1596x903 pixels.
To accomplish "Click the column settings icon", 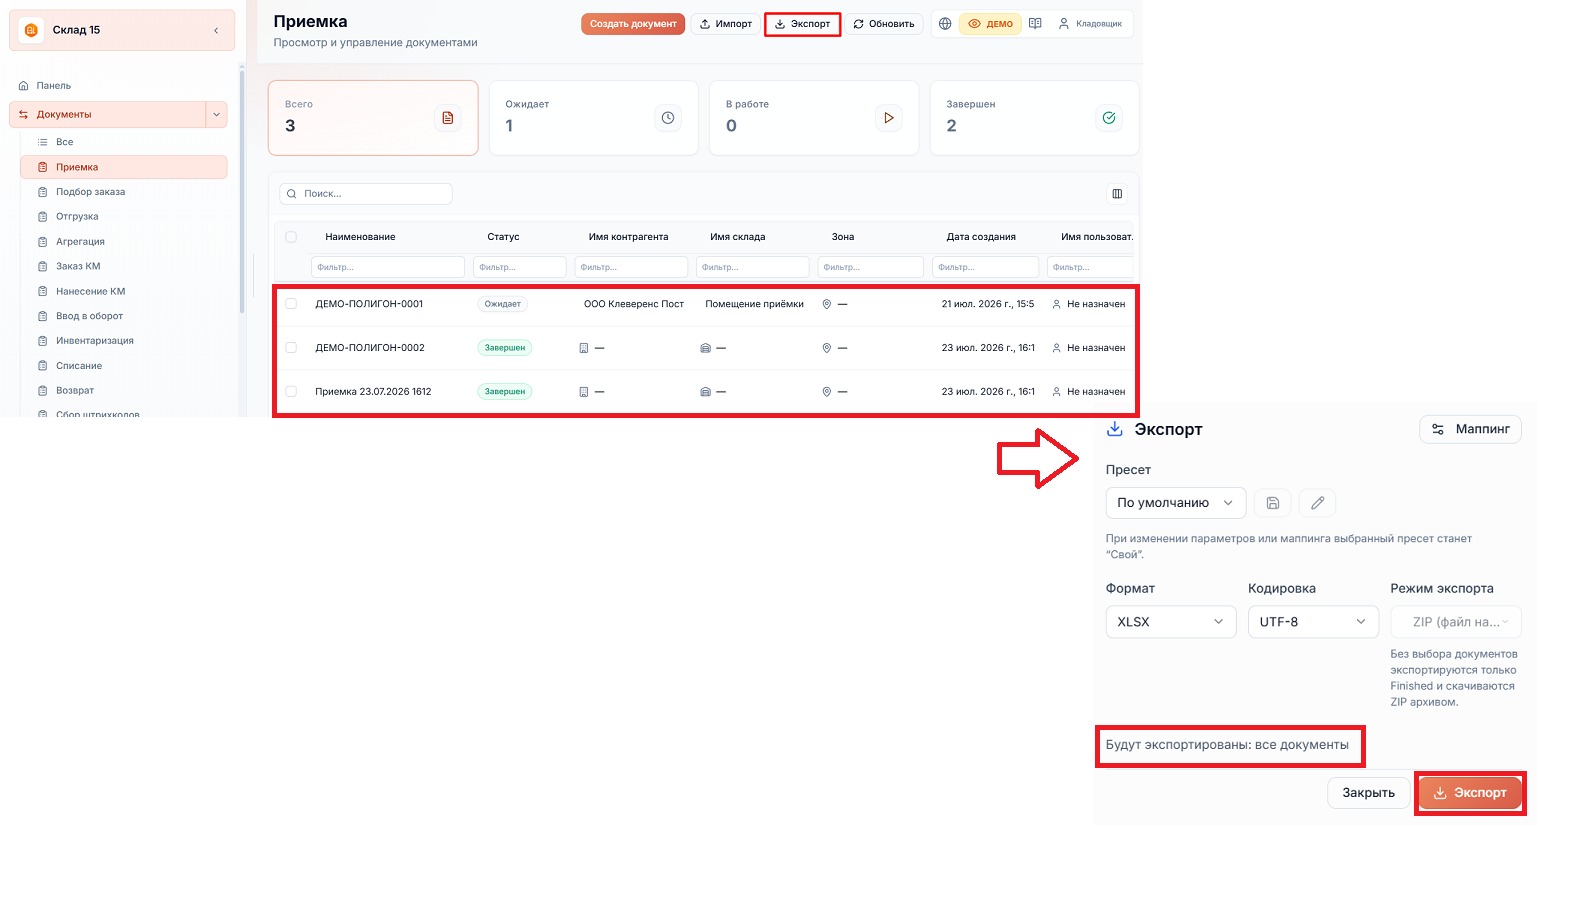I will 1117,194.
